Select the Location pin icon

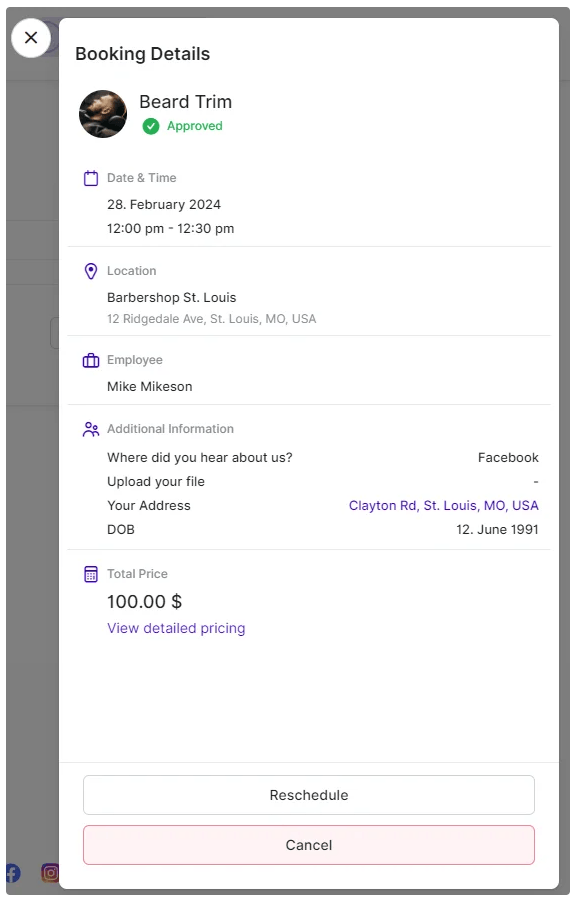coord(90,270)
